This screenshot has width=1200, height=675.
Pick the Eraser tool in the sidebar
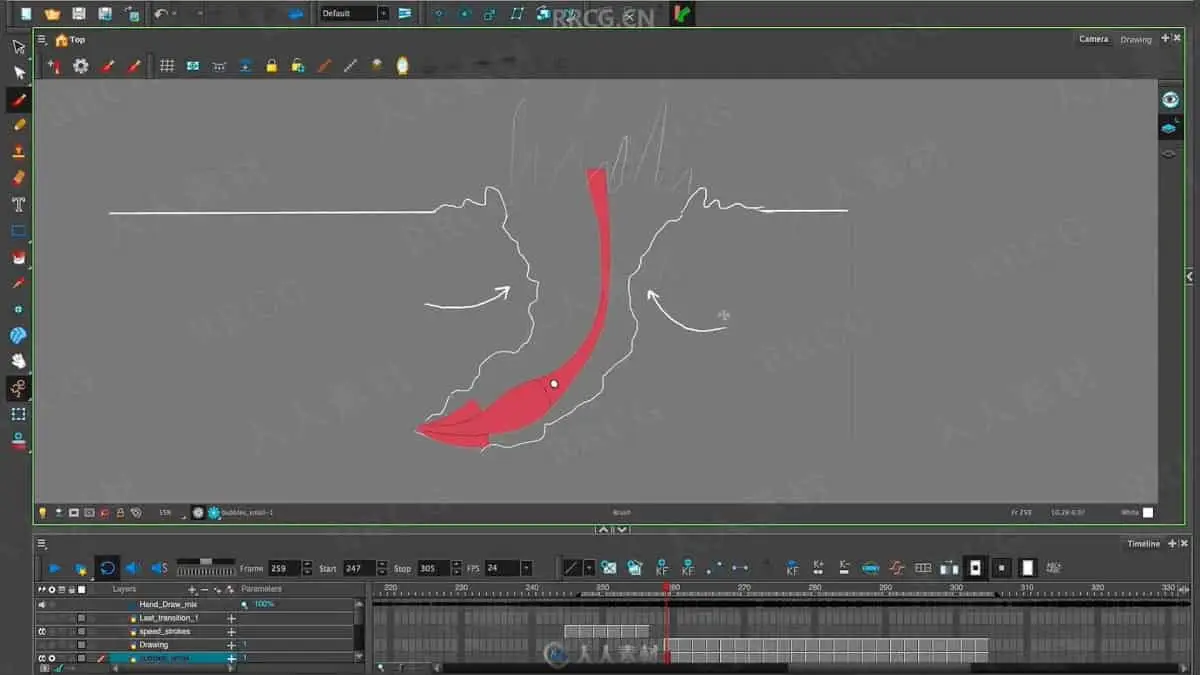18,177
